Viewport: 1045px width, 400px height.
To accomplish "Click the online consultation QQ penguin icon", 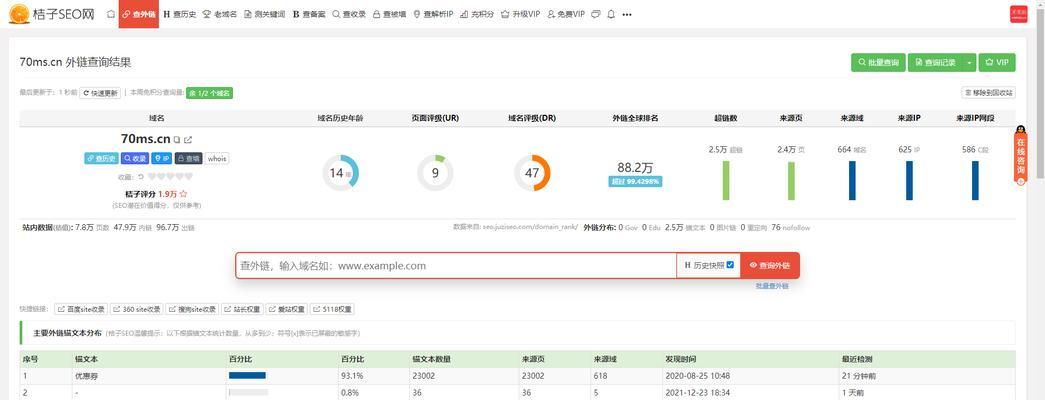I will click(x=1020, y=130).
